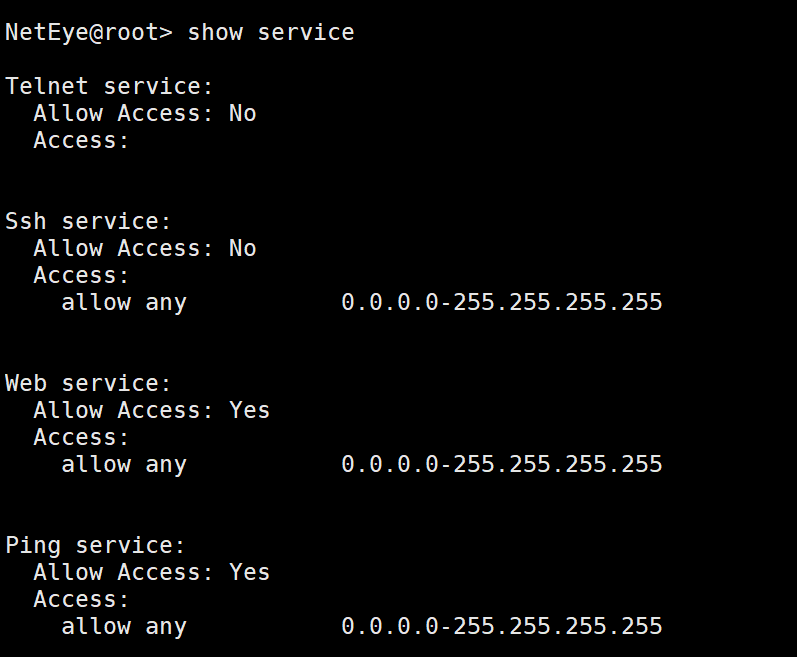
Task: Click the "Access:" line under Web service
Action: click(x=81, y=437)
